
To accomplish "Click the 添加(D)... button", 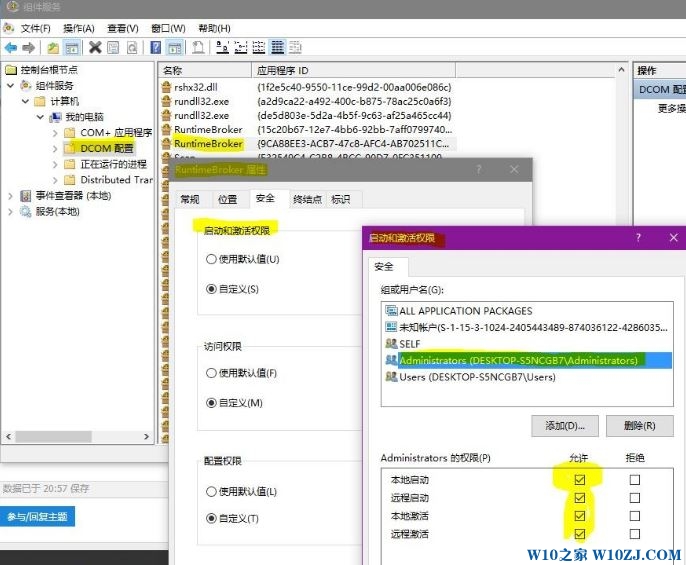I will click(565, 426).
